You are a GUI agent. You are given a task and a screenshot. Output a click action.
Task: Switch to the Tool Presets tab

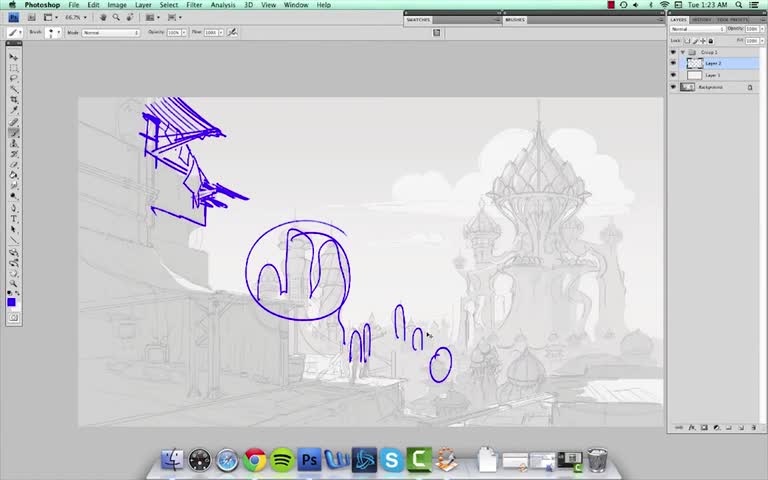(x=732, y=20)
